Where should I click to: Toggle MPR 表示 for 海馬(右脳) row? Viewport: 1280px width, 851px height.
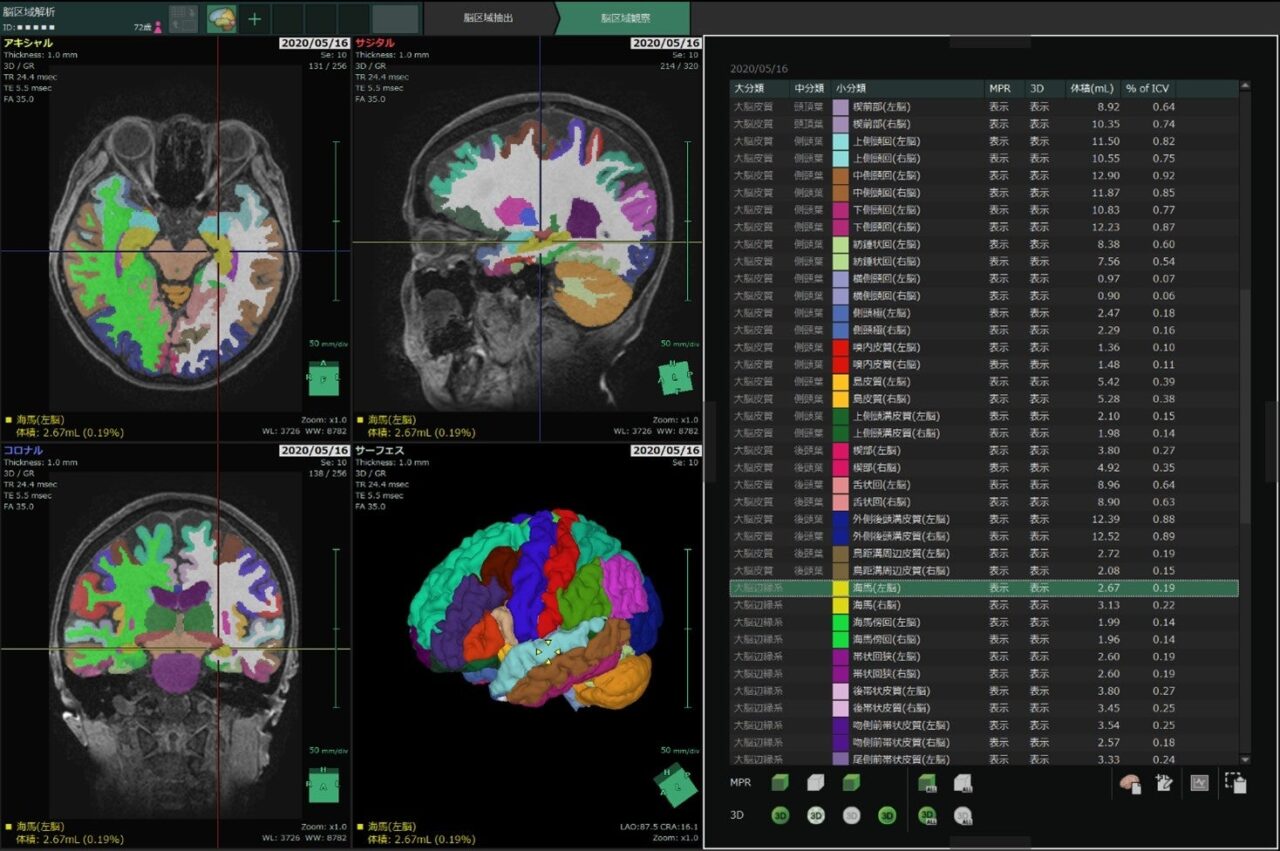(x=999, y=605)
